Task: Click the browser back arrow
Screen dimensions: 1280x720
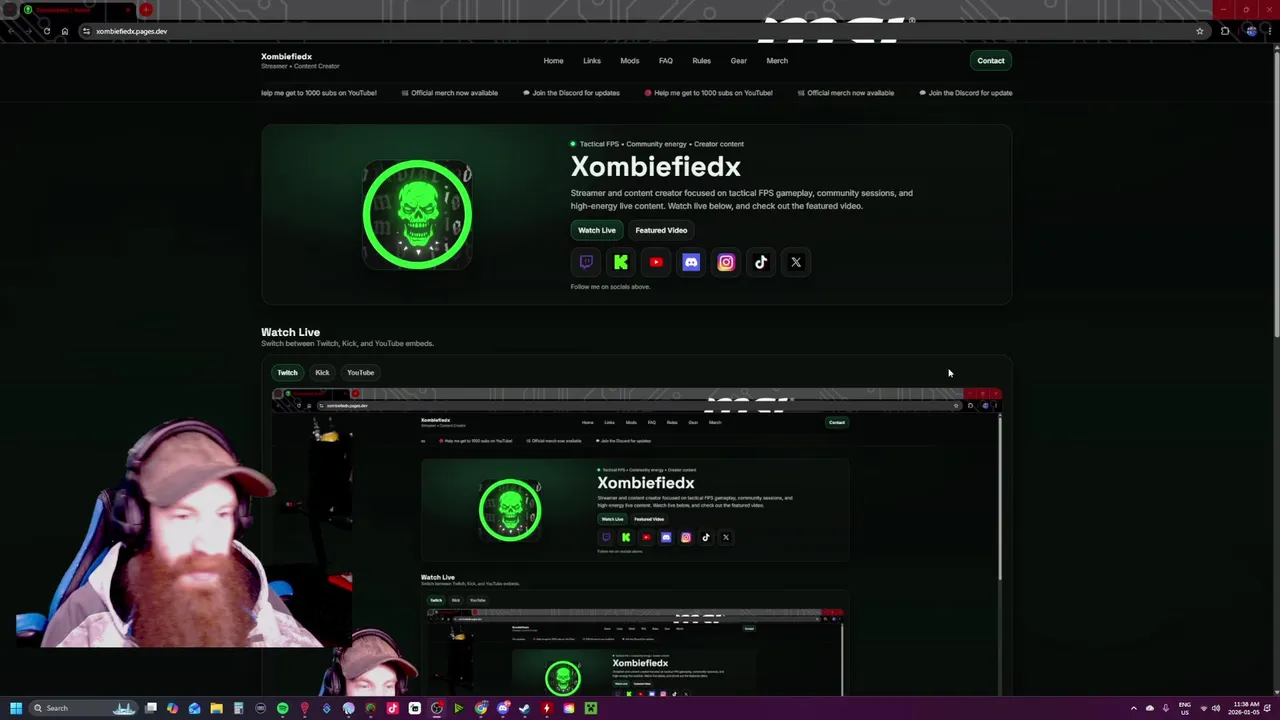Action: pos(11,31)
